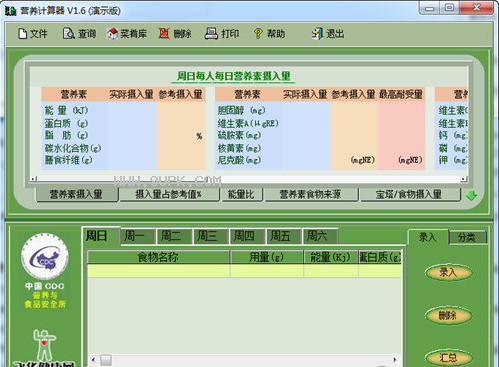Click the 打印 (Print) printer icon

tap(211, 34)
